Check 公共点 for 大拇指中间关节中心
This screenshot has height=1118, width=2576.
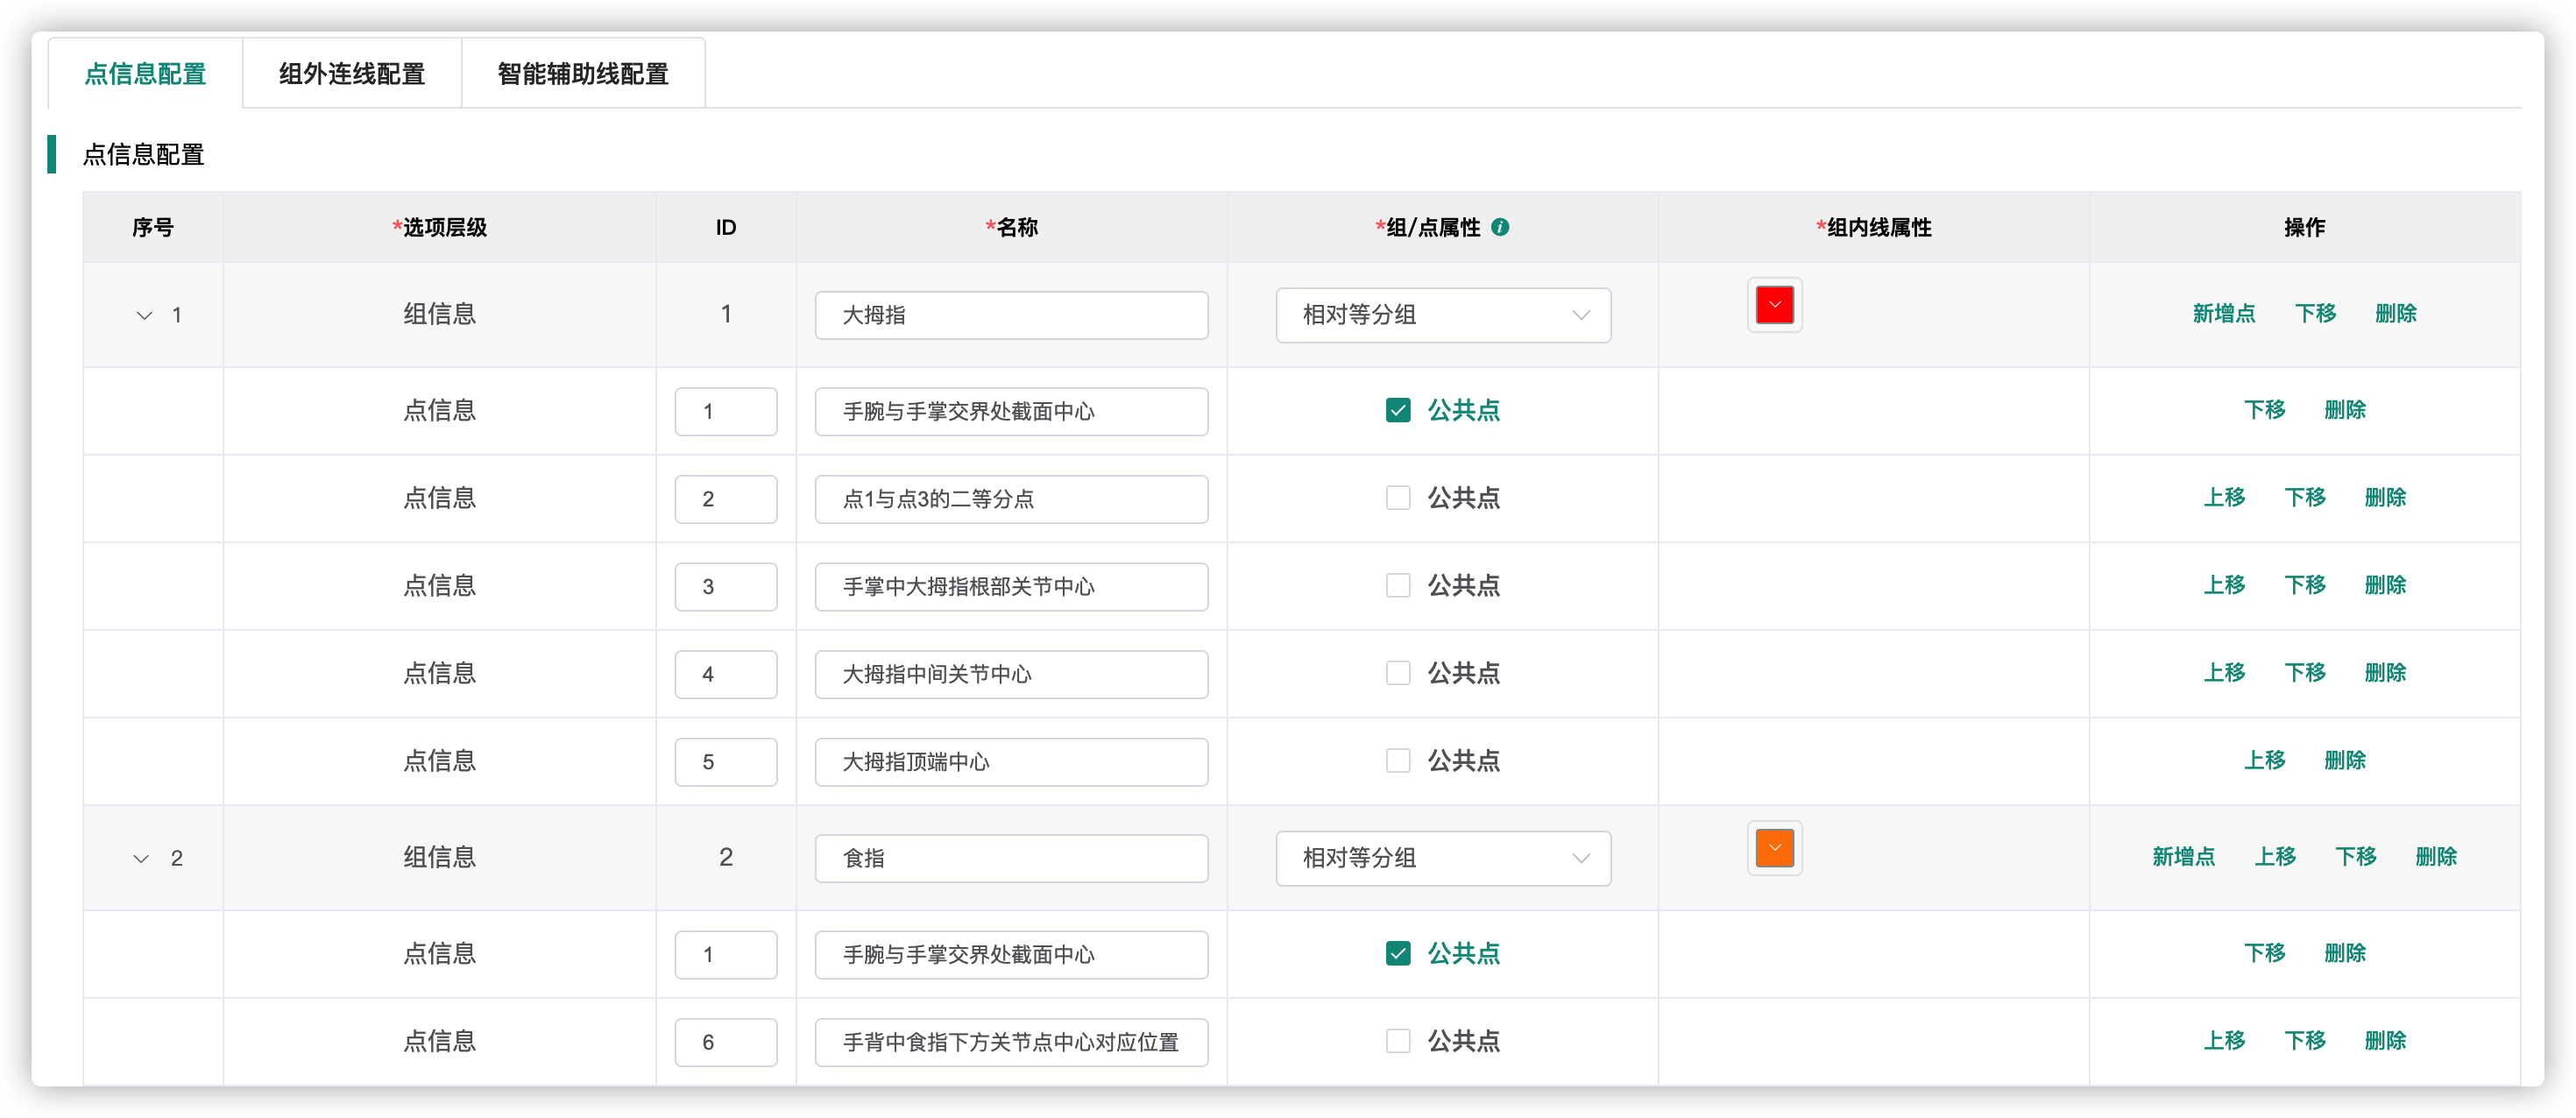click(1398, 673)
